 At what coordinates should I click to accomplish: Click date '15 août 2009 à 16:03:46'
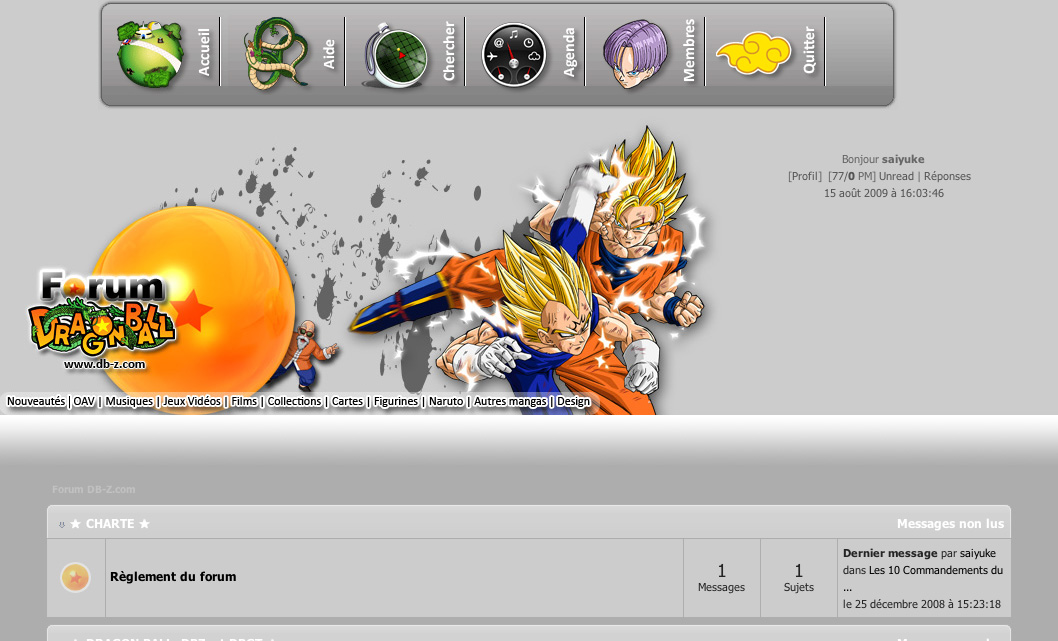[x=884, y=193]
